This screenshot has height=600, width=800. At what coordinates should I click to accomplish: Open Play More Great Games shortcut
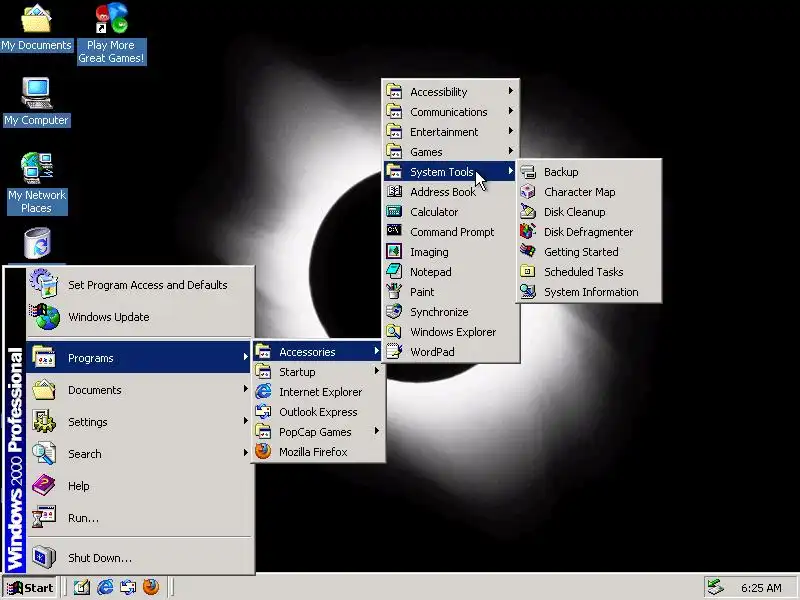pyautogui.click(x=111, y=34)
